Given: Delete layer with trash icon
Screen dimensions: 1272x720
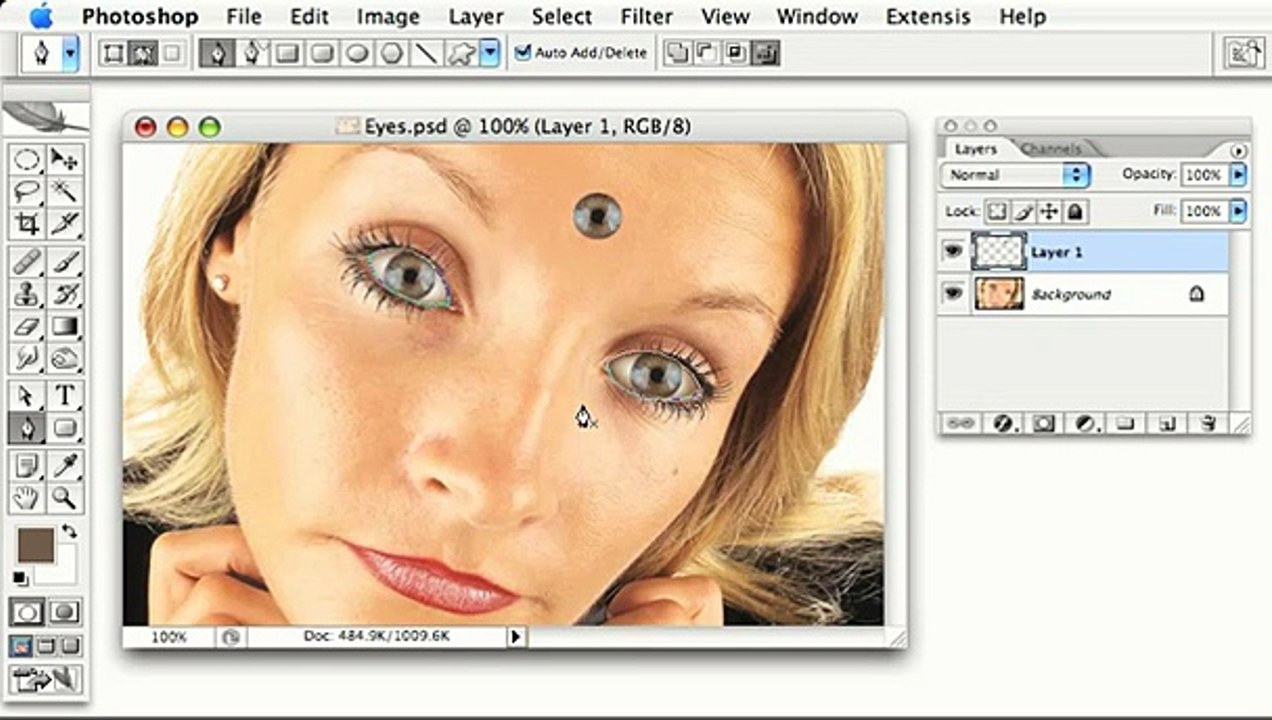Looking at the screenshot, I should click(x=1207, y=424).
